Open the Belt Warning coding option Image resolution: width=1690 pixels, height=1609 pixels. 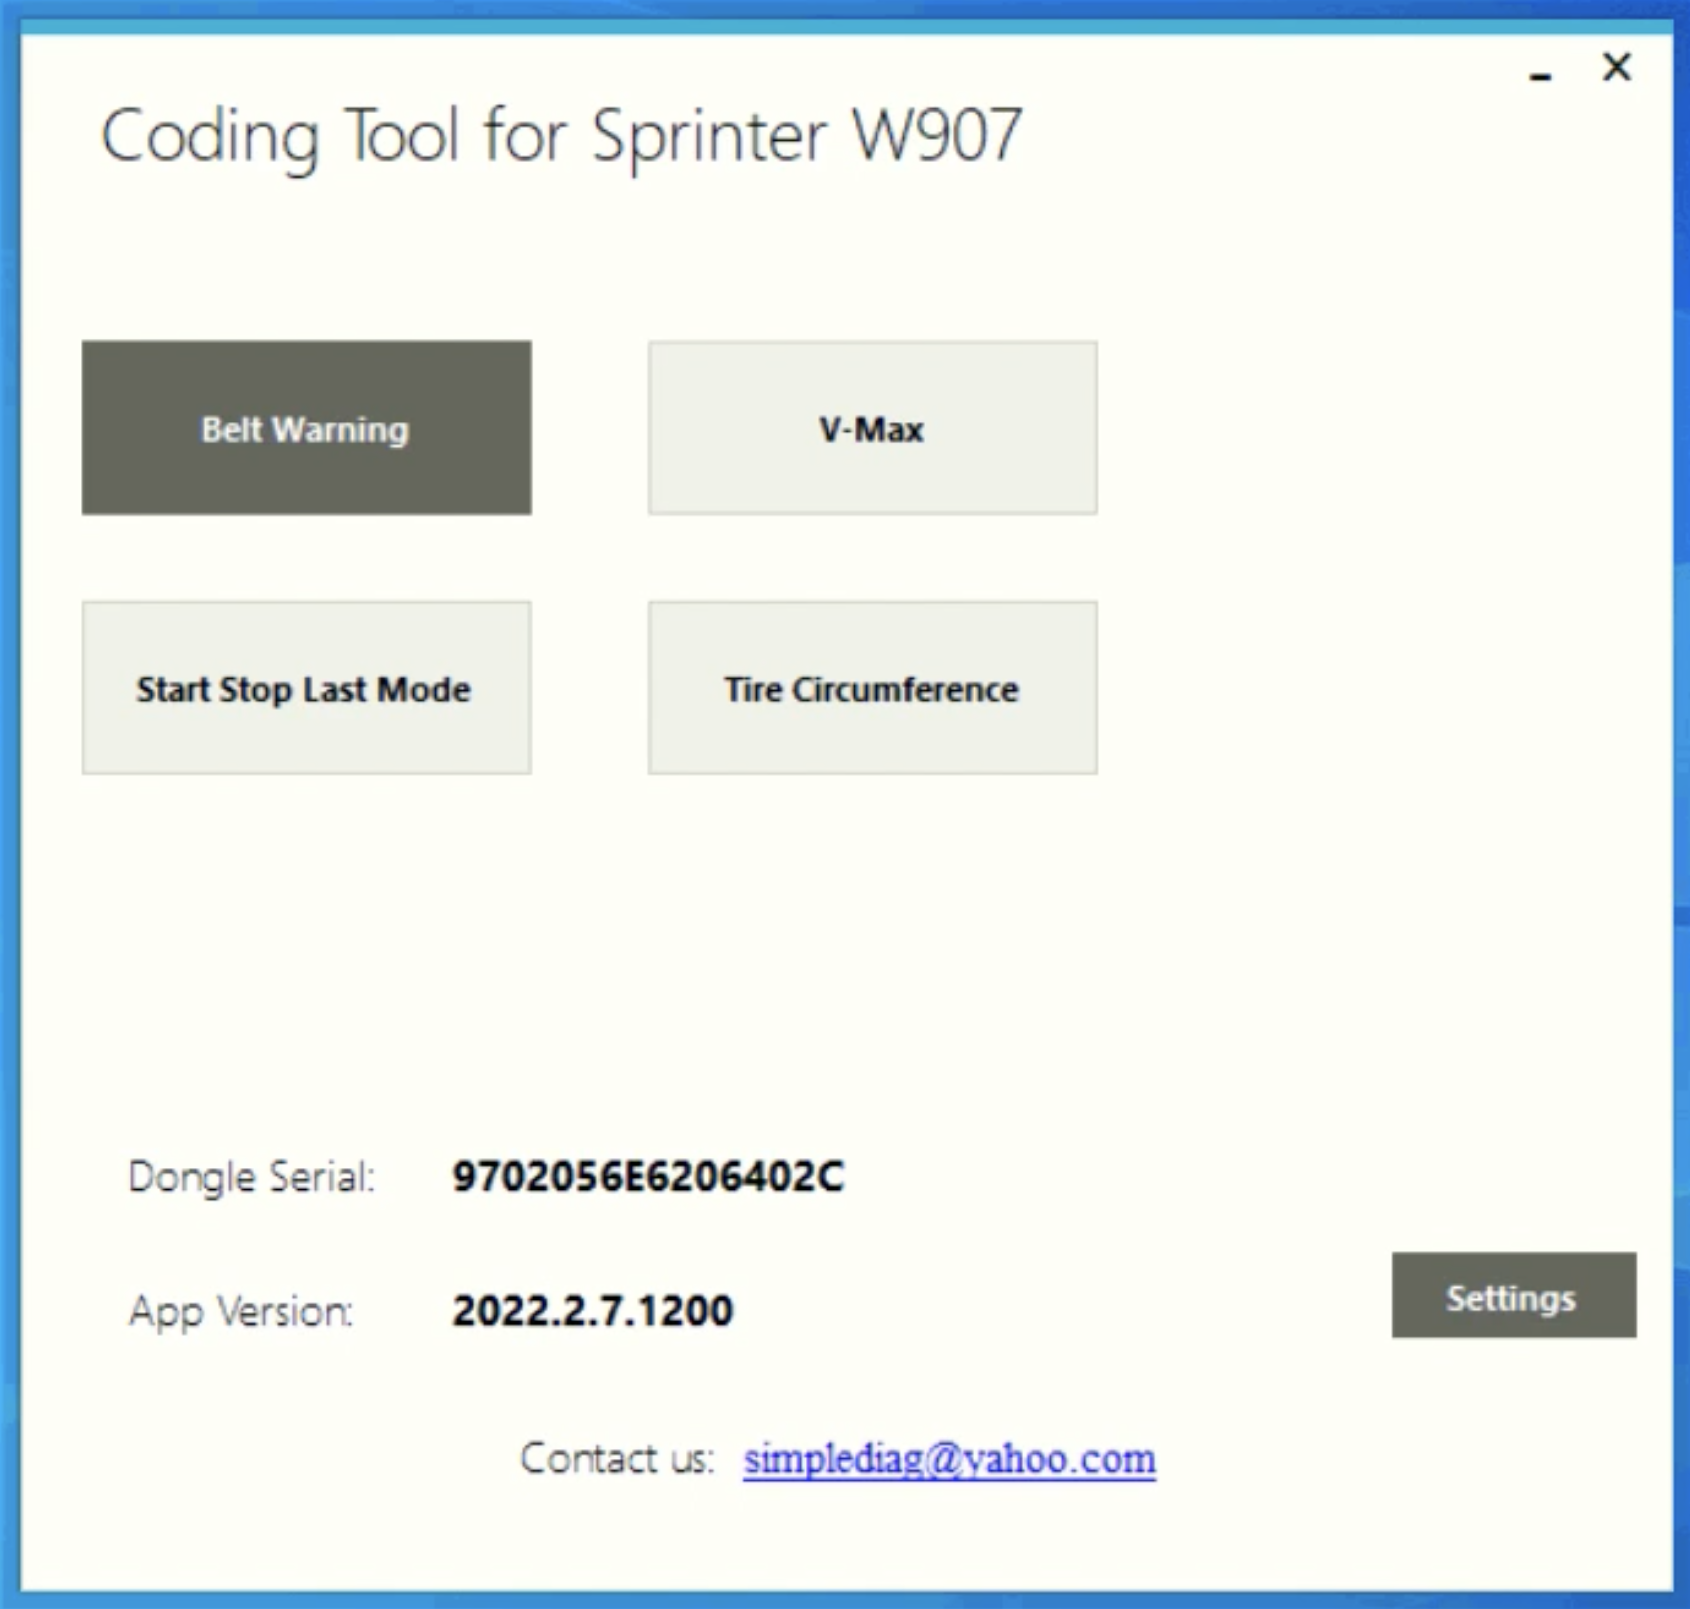(306, 428)
